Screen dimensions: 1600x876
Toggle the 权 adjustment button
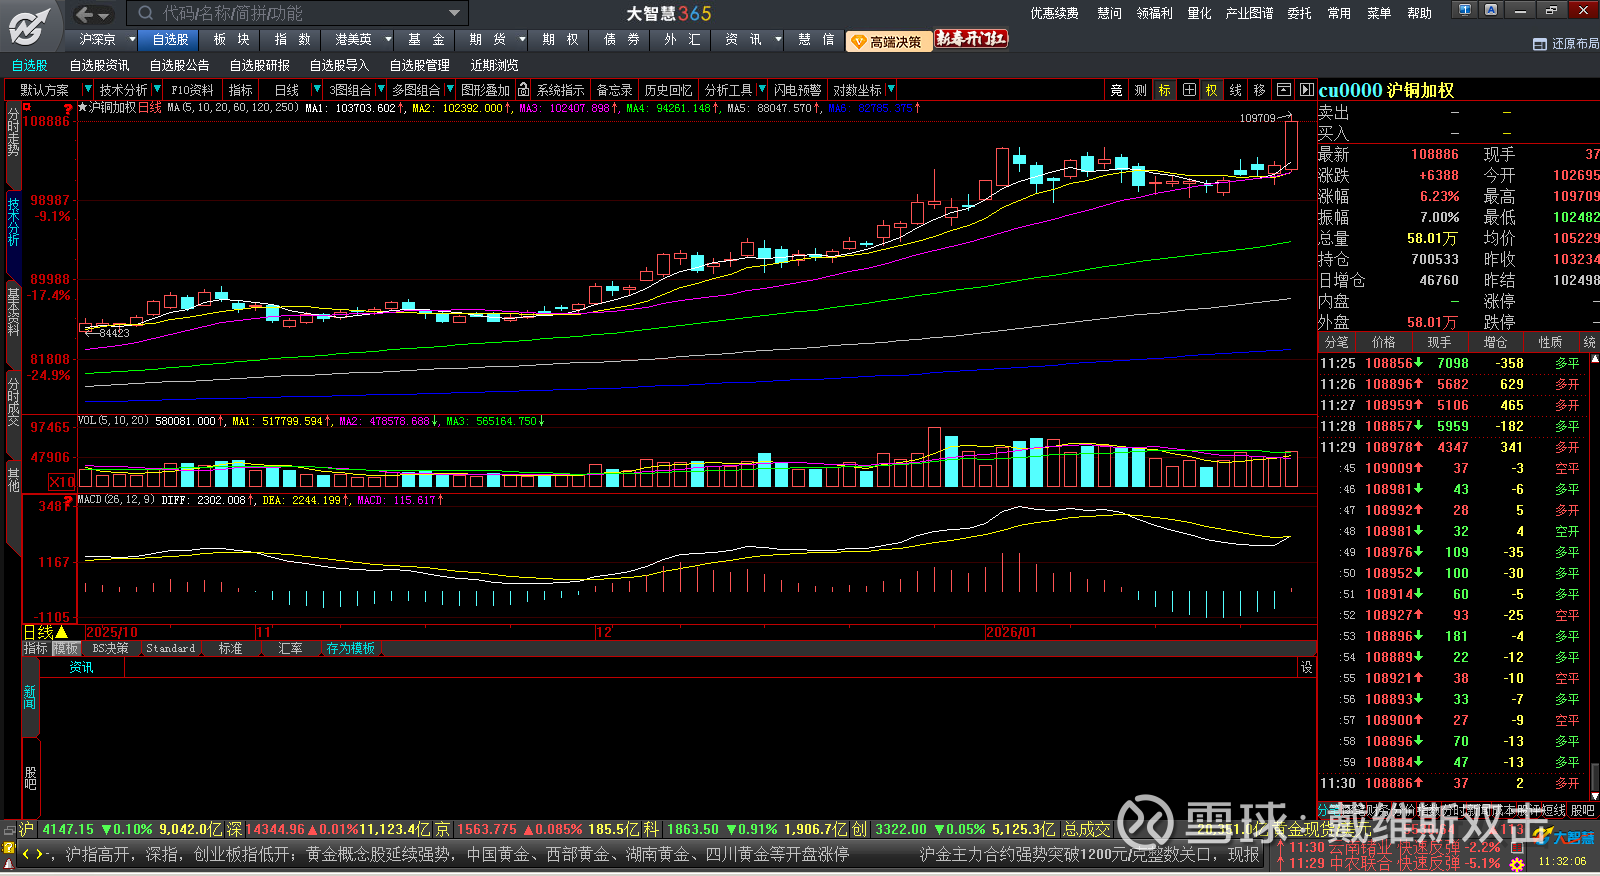(x=1212, y=90)
